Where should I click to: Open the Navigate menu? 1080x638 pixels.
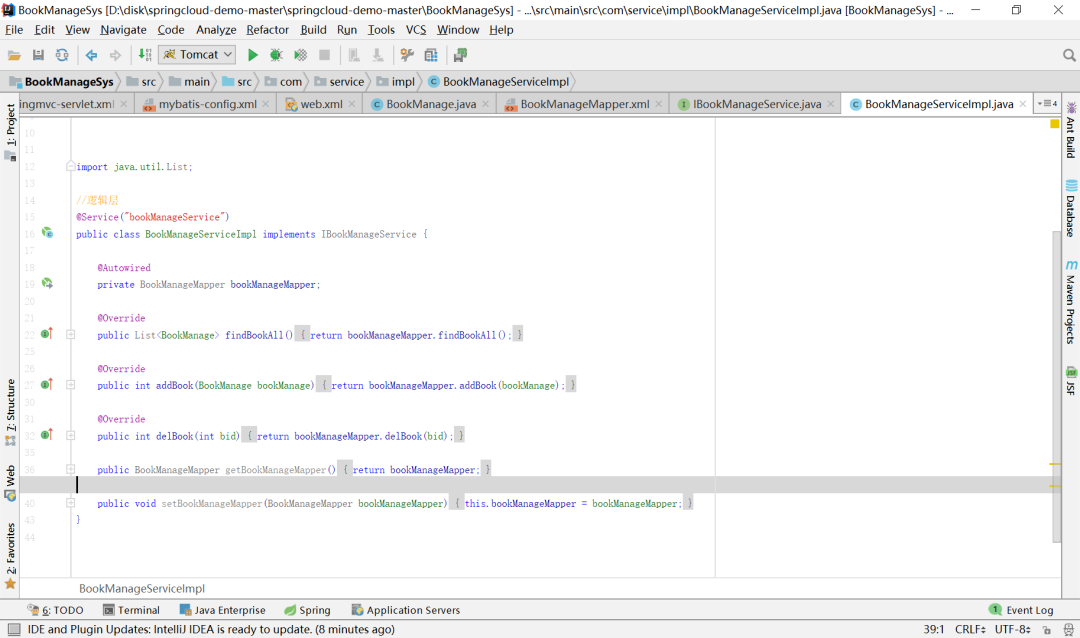[123, 30]
